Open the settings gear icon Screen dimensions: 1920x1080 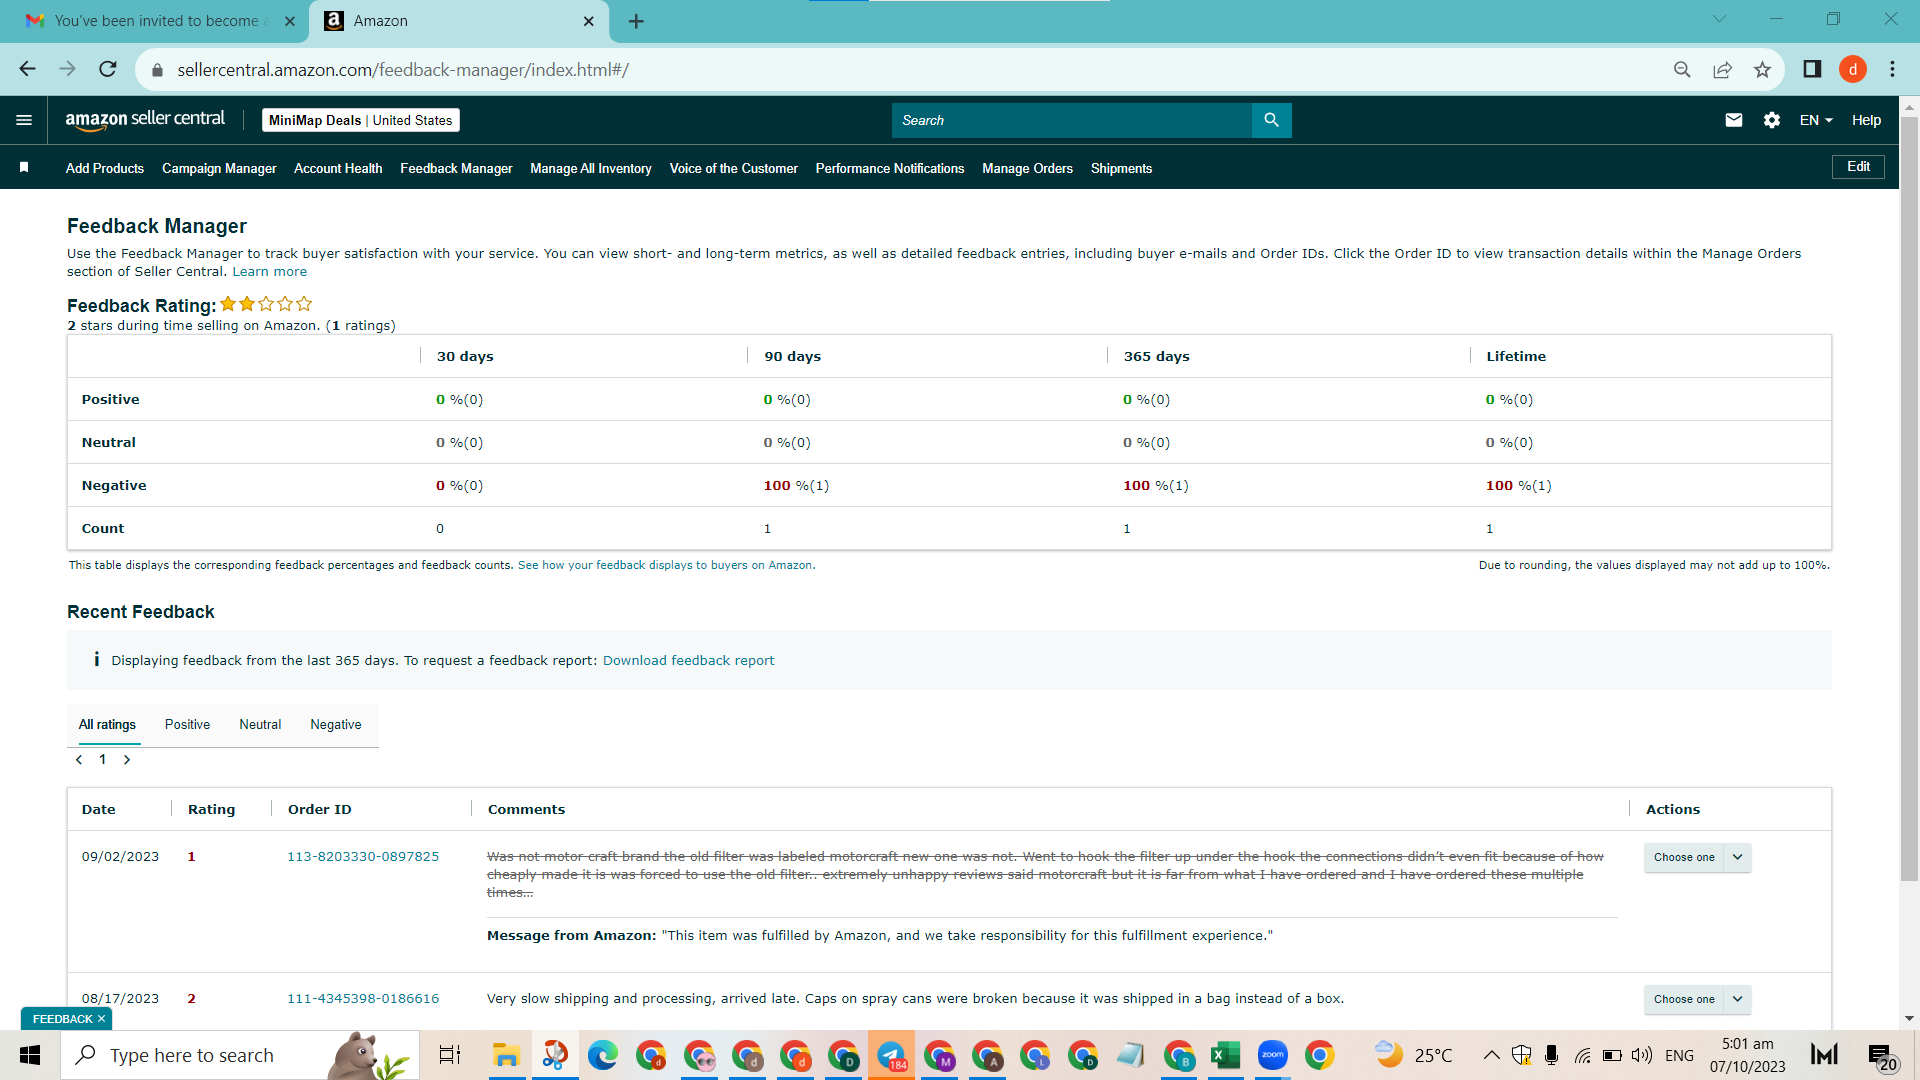[1772, 120]
